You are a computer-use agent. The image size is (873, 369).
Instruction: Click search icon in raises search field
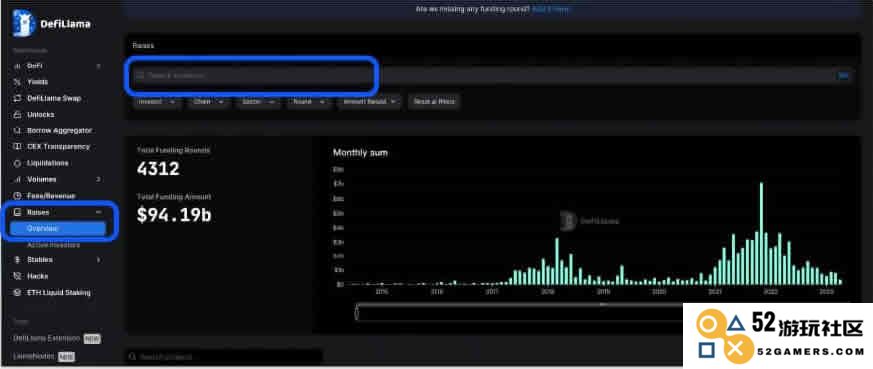(x=140, y=75)
